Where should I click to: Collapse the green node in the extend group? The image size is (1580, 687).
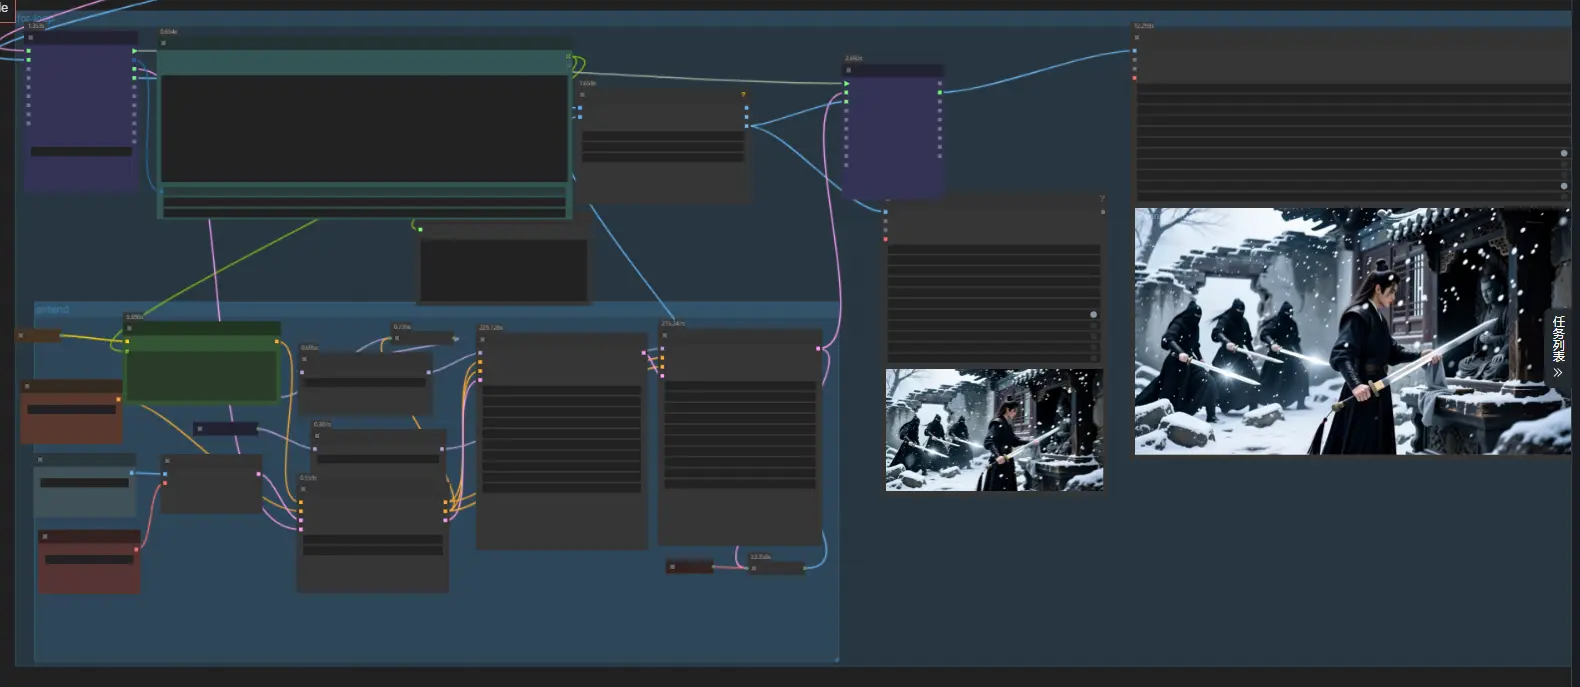point(131,328)
